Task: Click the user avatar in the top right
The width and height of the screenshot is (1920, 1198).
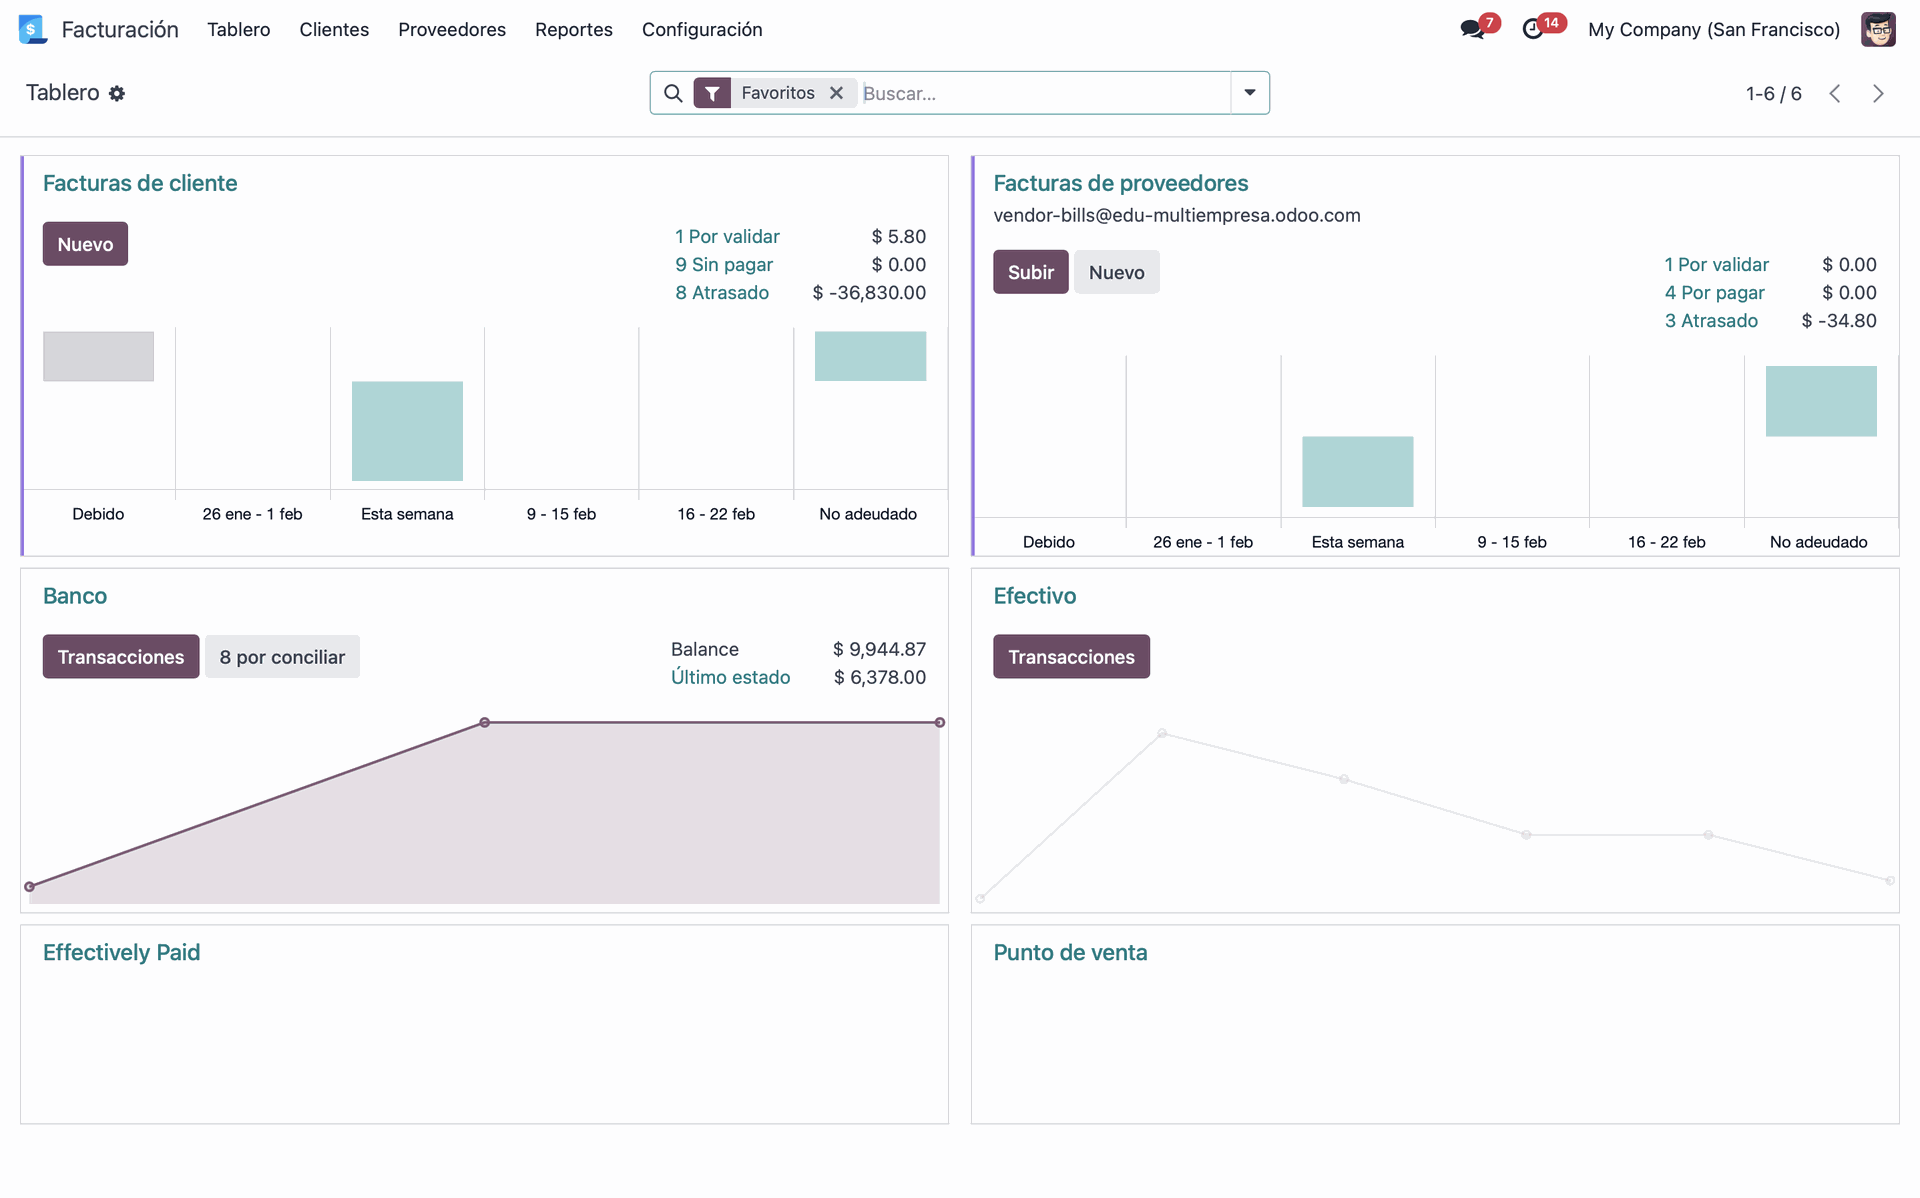Action: [x=1877, y=29]
